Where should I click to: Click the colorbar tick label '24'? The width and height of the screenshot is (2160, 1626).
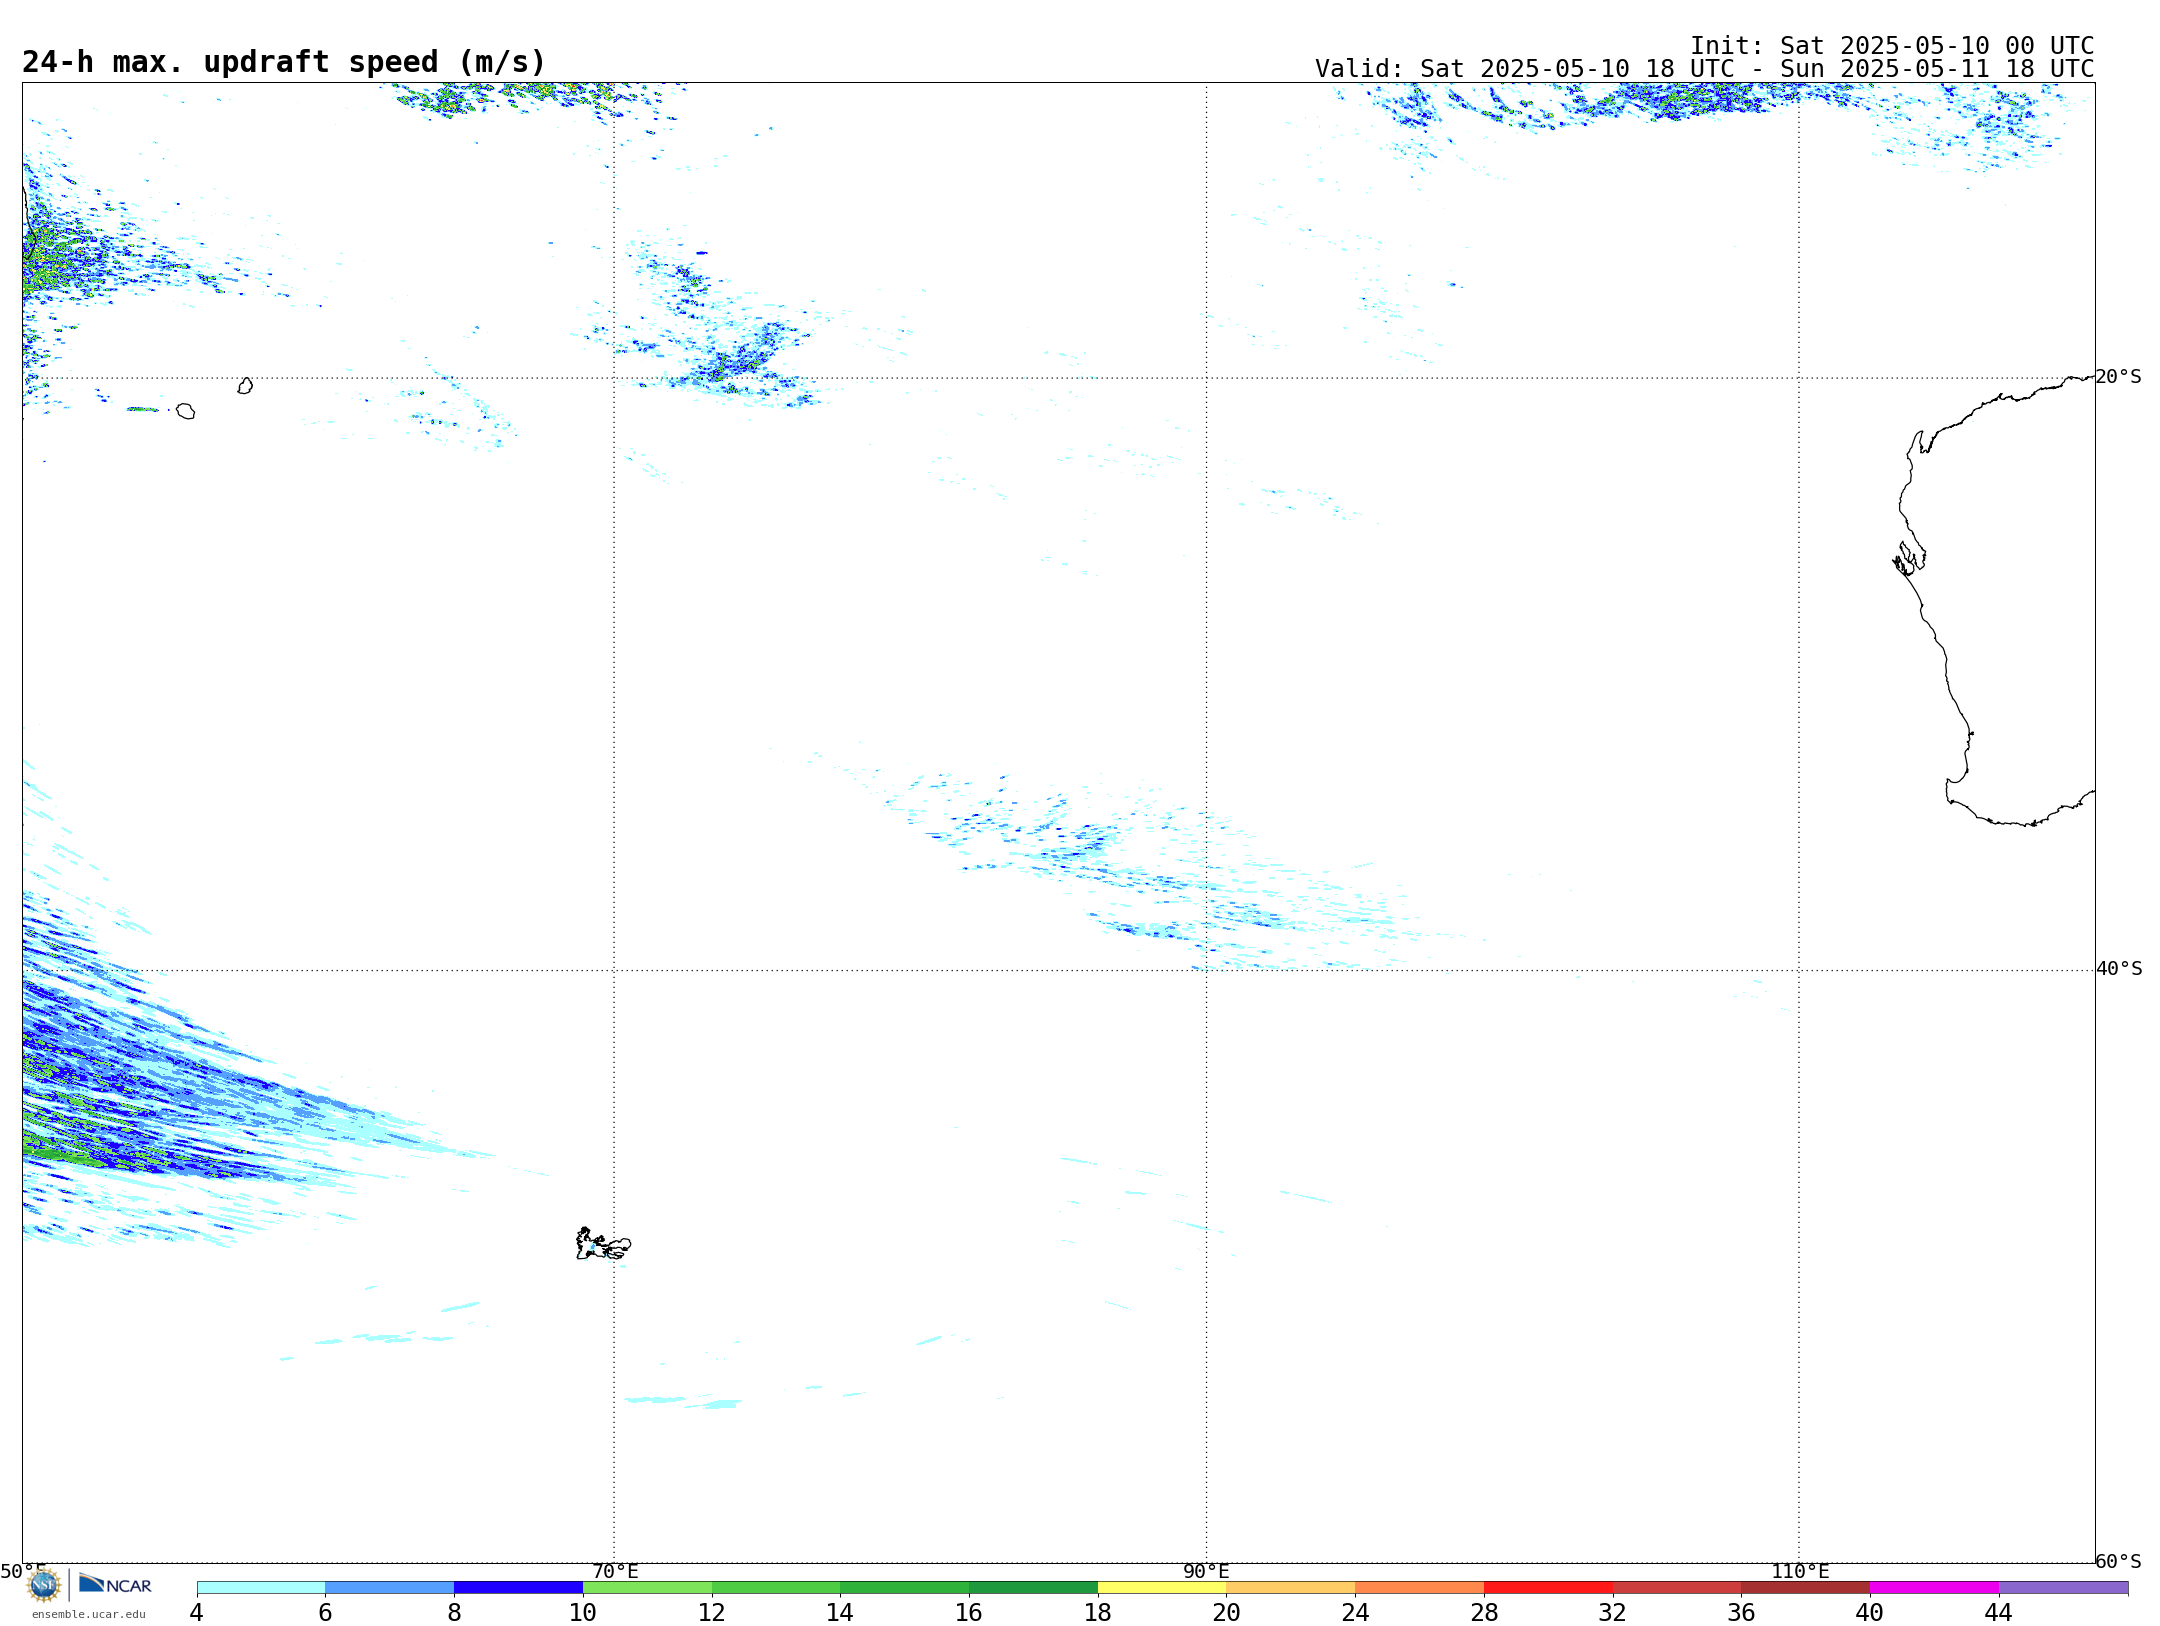1355,1612
